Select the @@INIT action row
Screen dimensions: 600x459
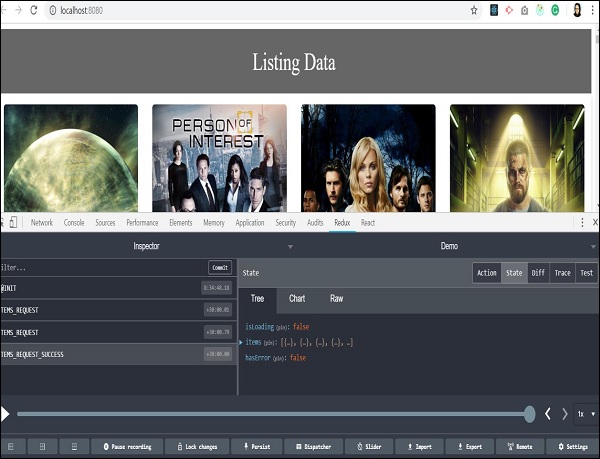click(119, 288)
